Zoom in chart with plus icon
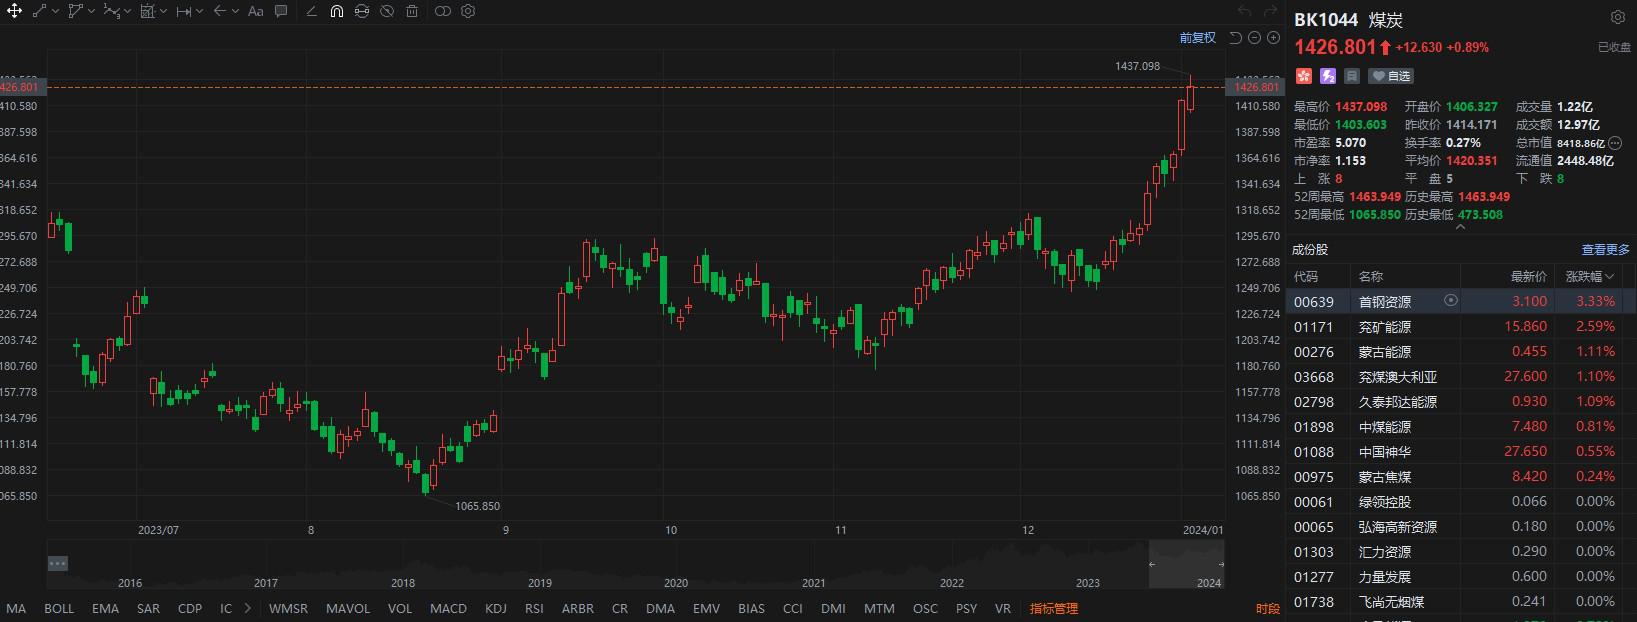Image resolution: width=1637 pixels, height=622 pixels. 1273,38
